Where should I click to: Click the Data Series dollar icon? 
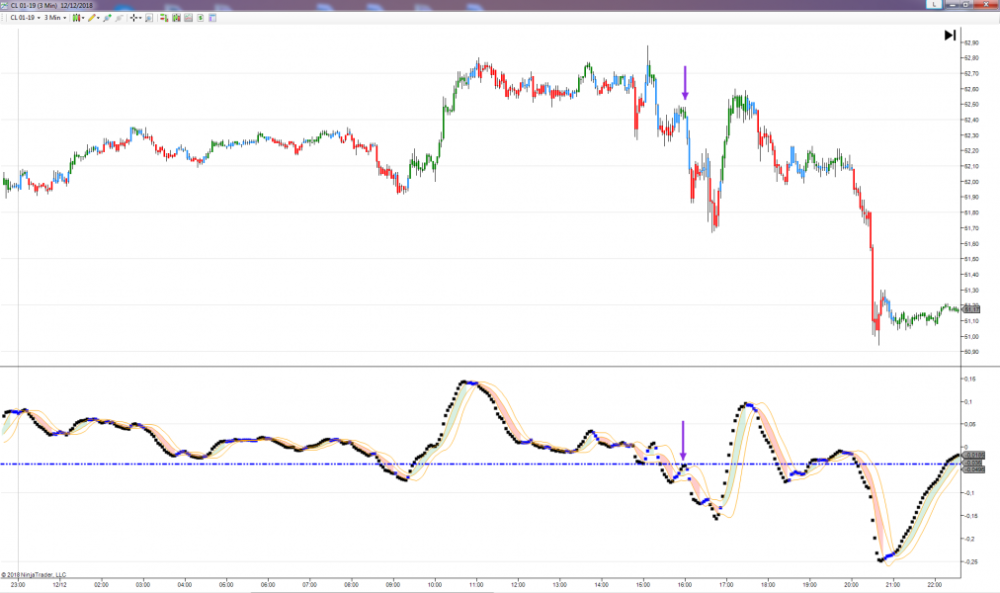pos(200,18)
